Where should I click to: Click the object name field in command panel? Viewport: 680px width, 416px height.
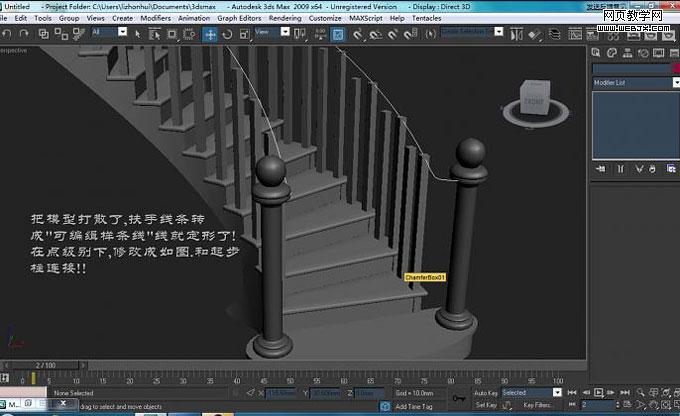pos(631,69)
